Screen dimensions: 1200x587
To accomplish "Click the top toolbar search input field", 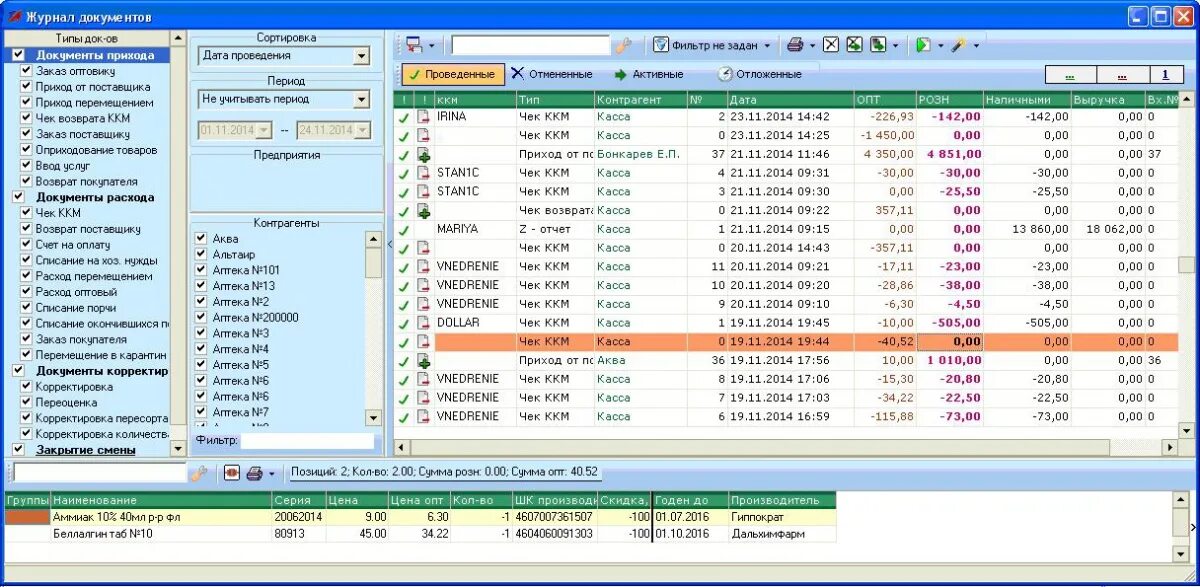I will (x=530, y=45).
